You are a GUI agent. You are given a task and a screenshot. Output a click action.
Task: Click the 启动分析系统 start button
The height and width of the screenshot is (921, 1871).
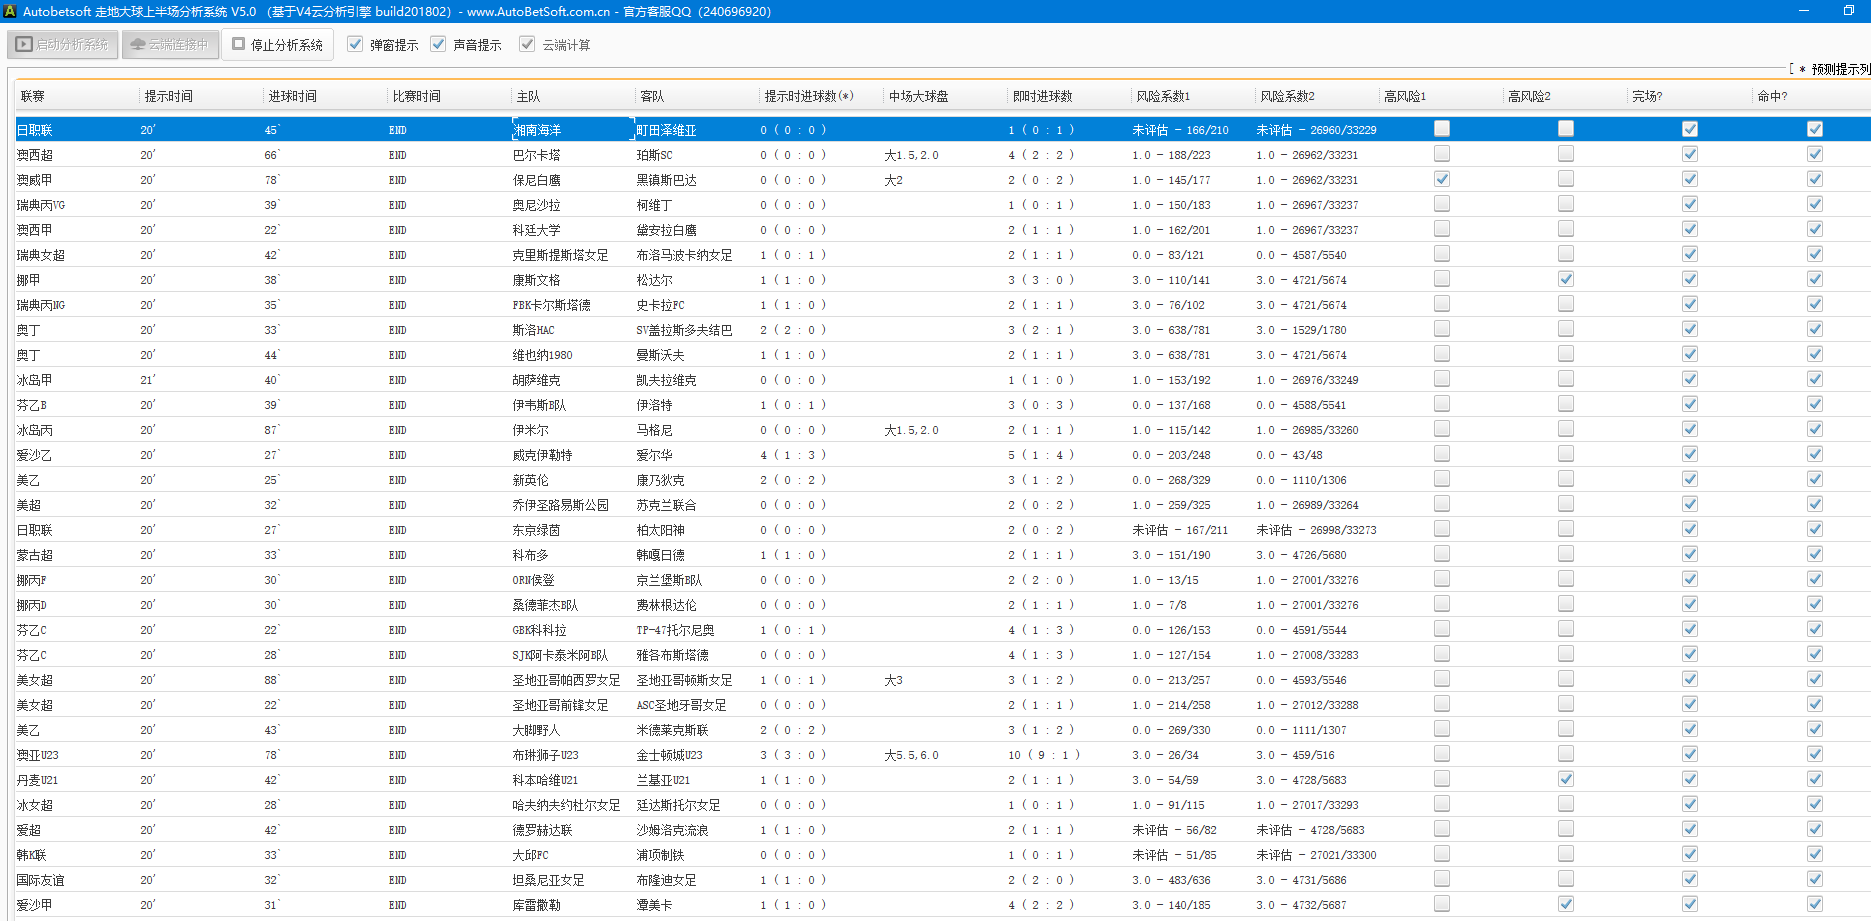pyautogui.click(x=63, y=45)
